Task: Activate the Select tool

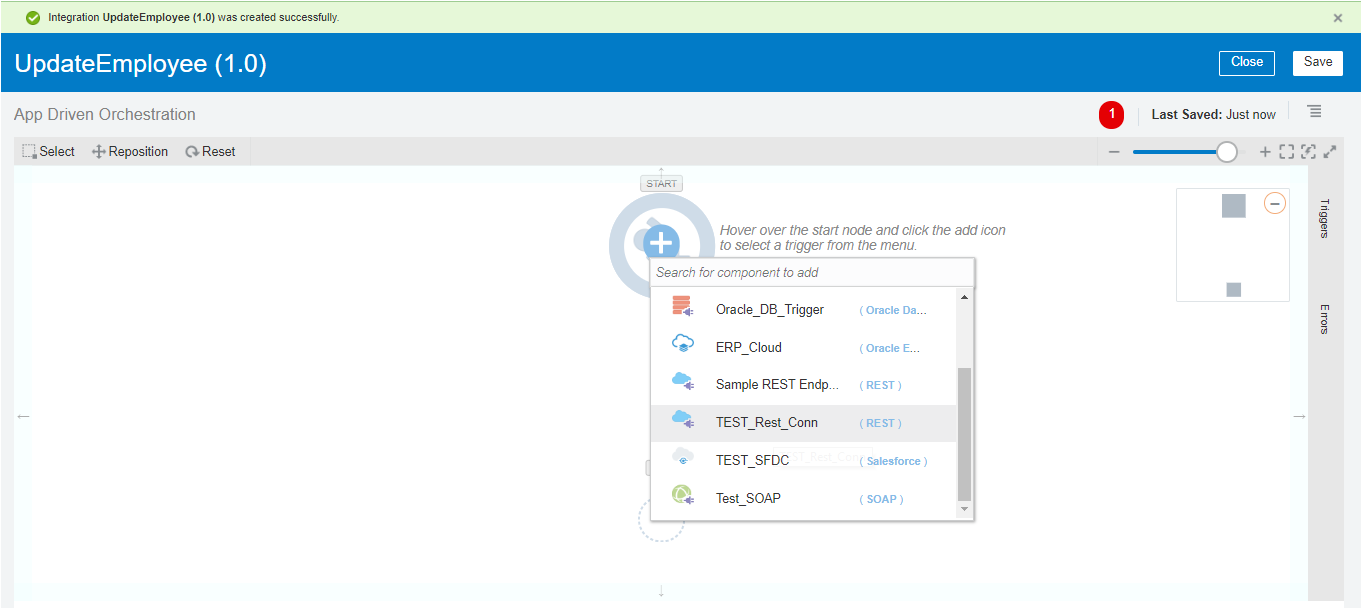Action: tap(49, 152)
